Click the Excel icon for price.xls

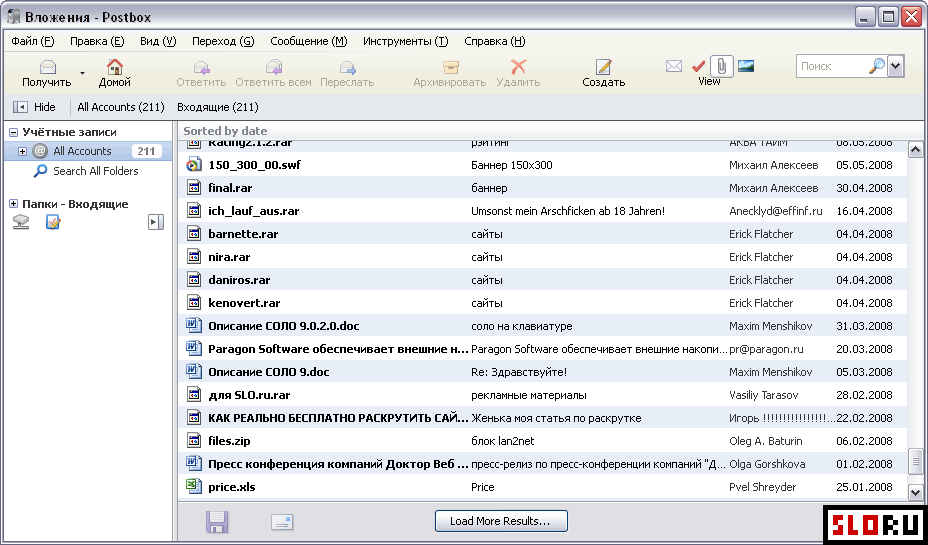click(x=194, y=486)
